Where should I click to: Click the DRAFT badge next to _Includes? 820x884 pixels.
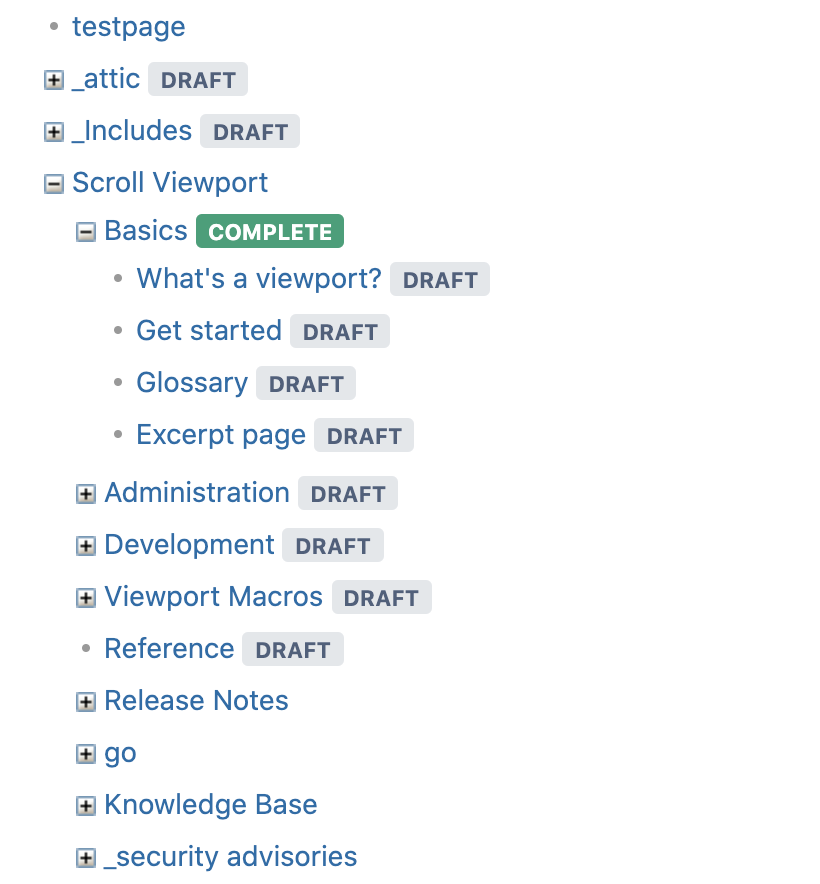[x=250, y=131]
